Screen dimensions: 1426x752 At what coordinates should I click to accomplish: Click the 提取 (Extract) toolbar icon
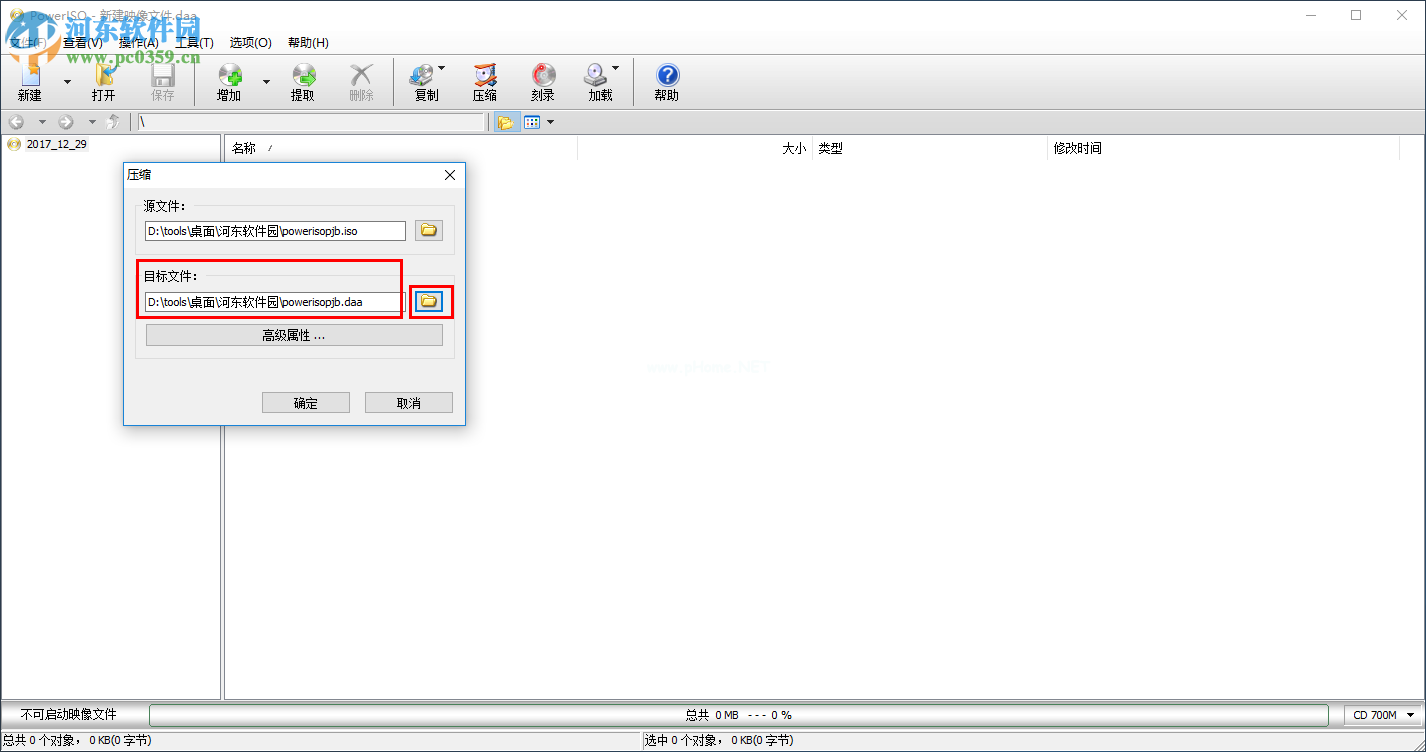point(302,78)
